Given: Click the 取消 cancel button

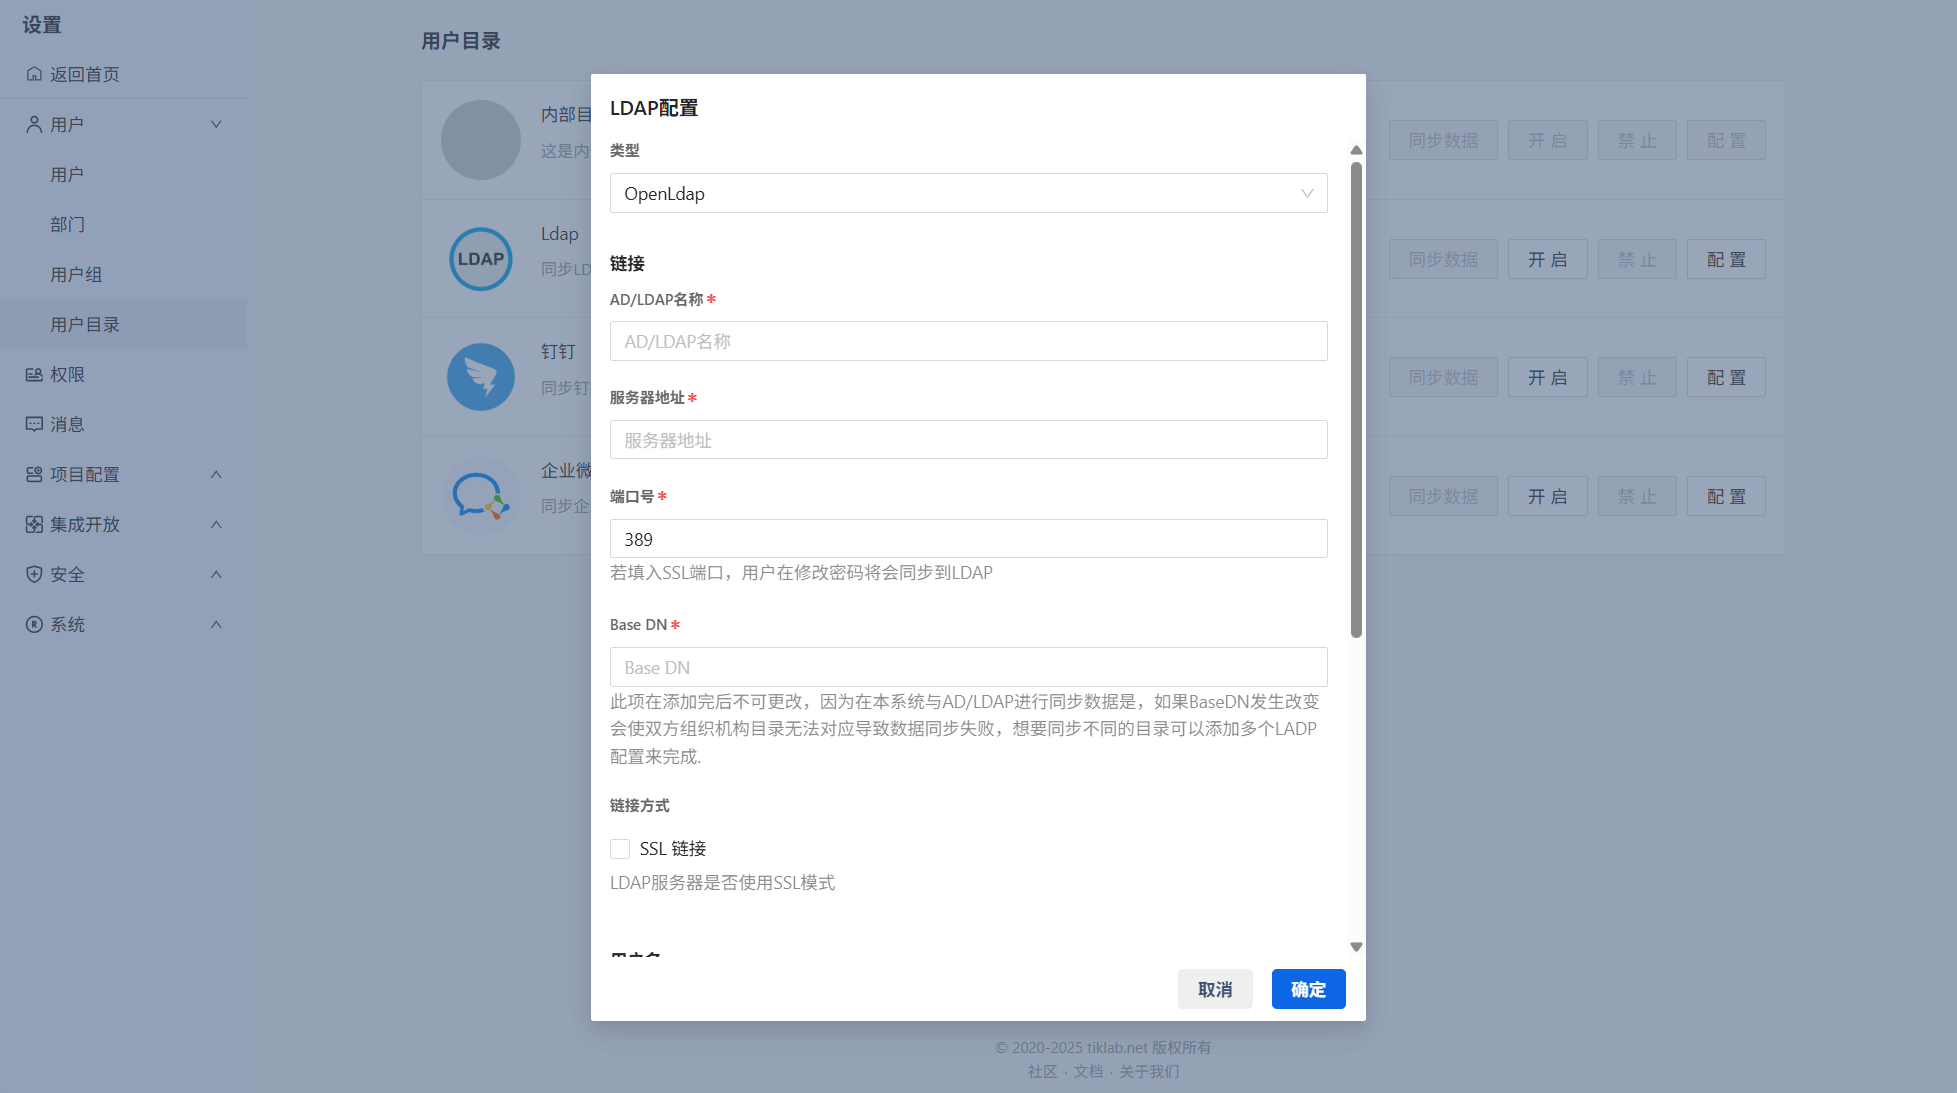Looking at the screenshot, I should 1215,989.
